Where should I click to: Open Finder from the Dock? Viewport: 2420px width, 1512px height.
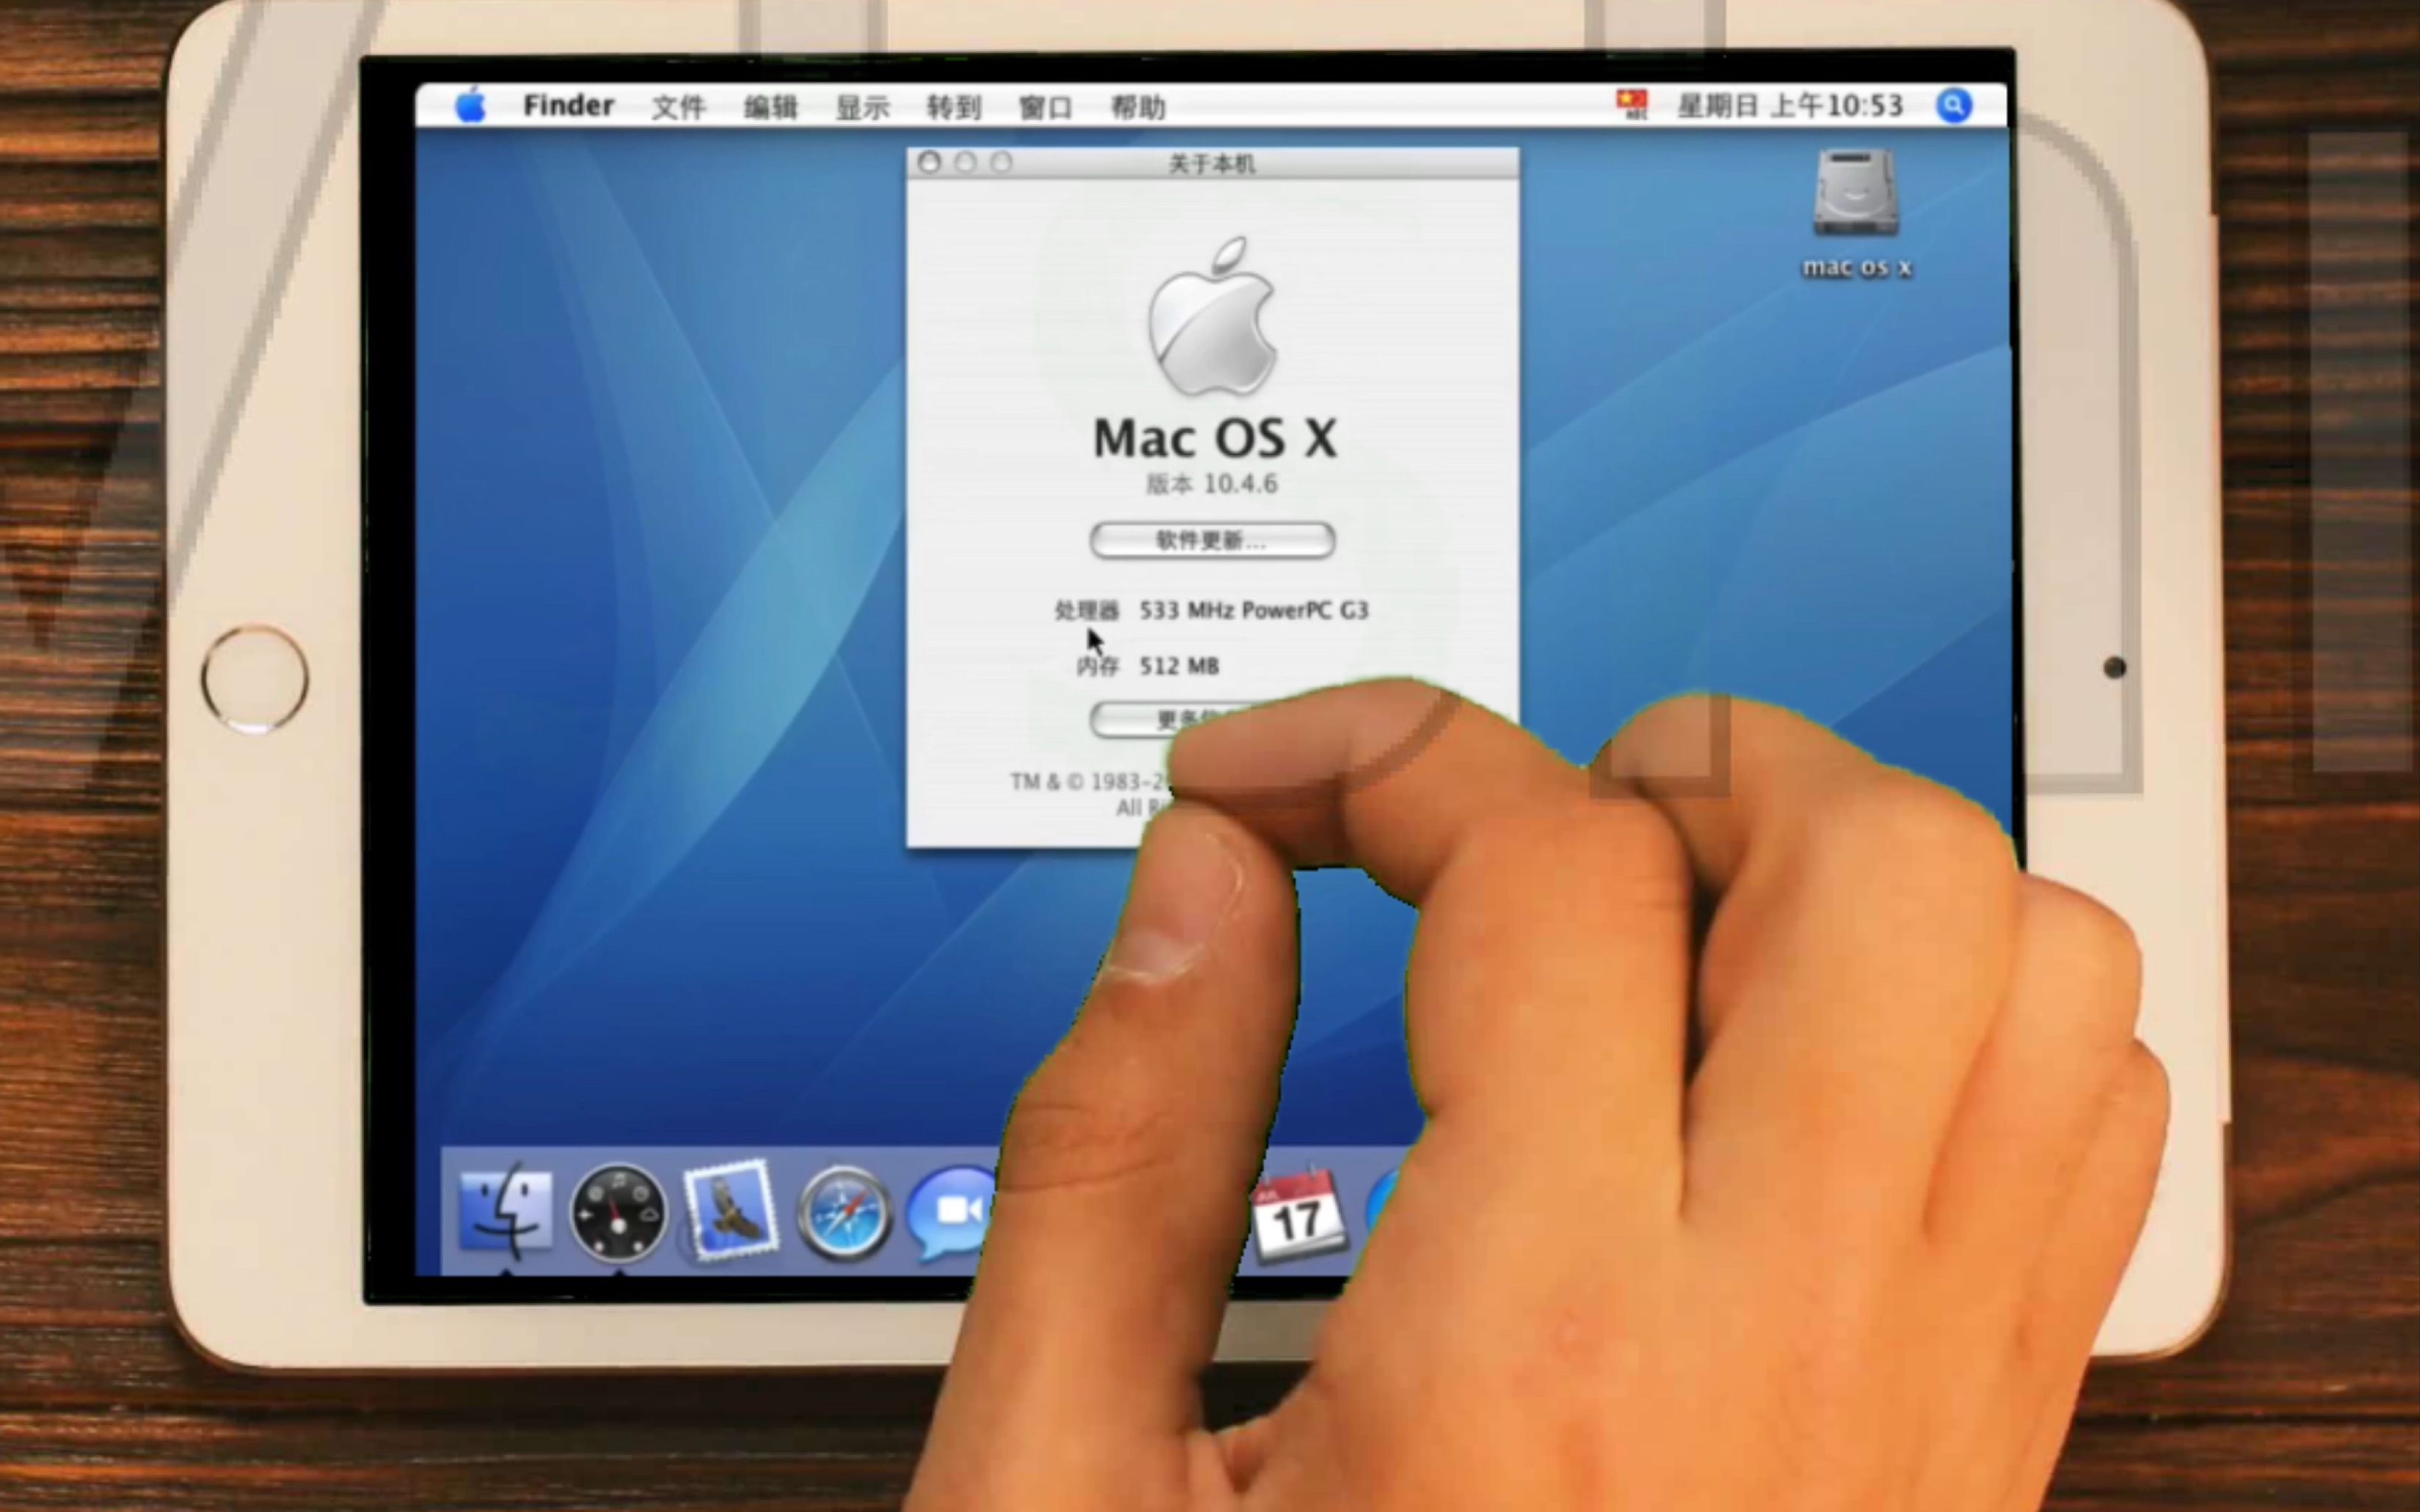click(505, 1211)
